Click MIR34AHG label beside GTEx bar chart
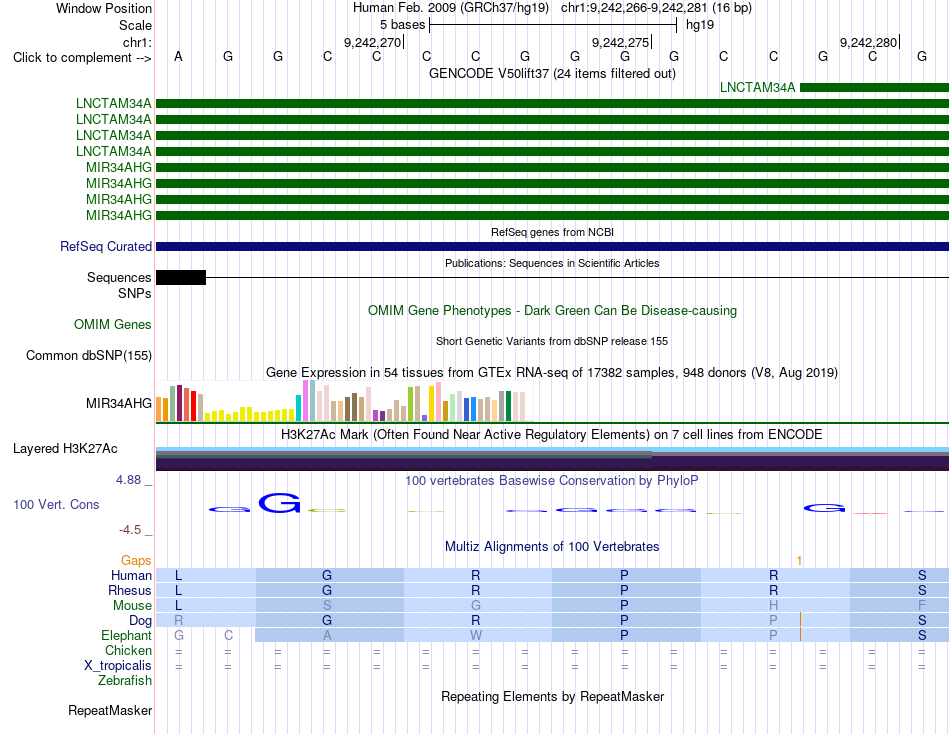Screen dimensions: 950x734 [x=119, y=403]
